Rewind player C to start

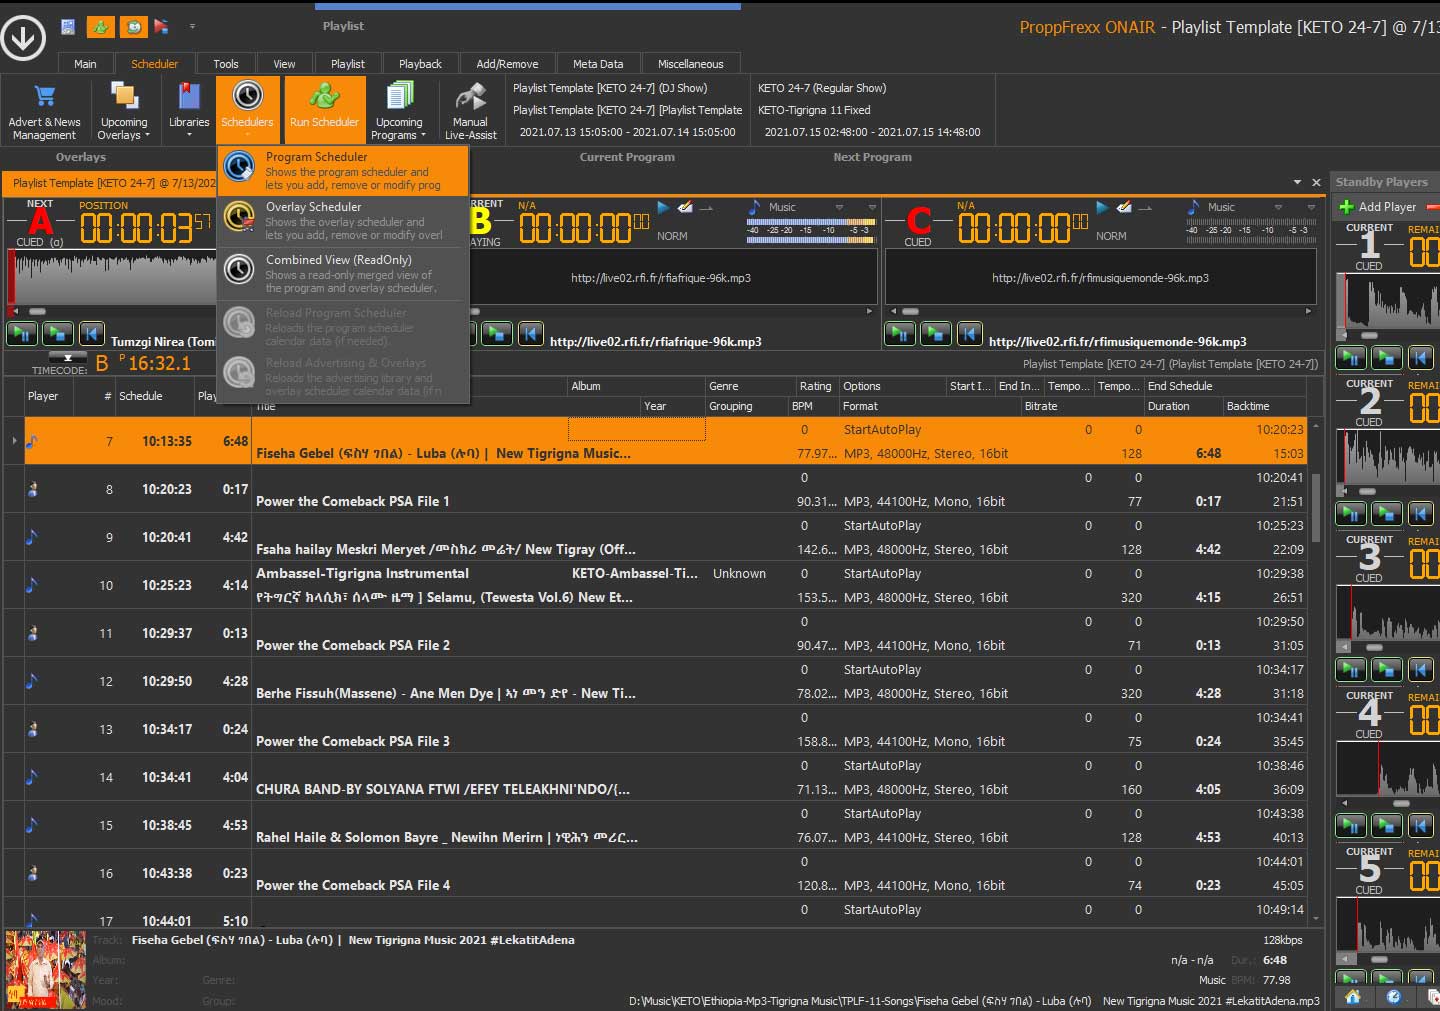[x=970, y=334]
